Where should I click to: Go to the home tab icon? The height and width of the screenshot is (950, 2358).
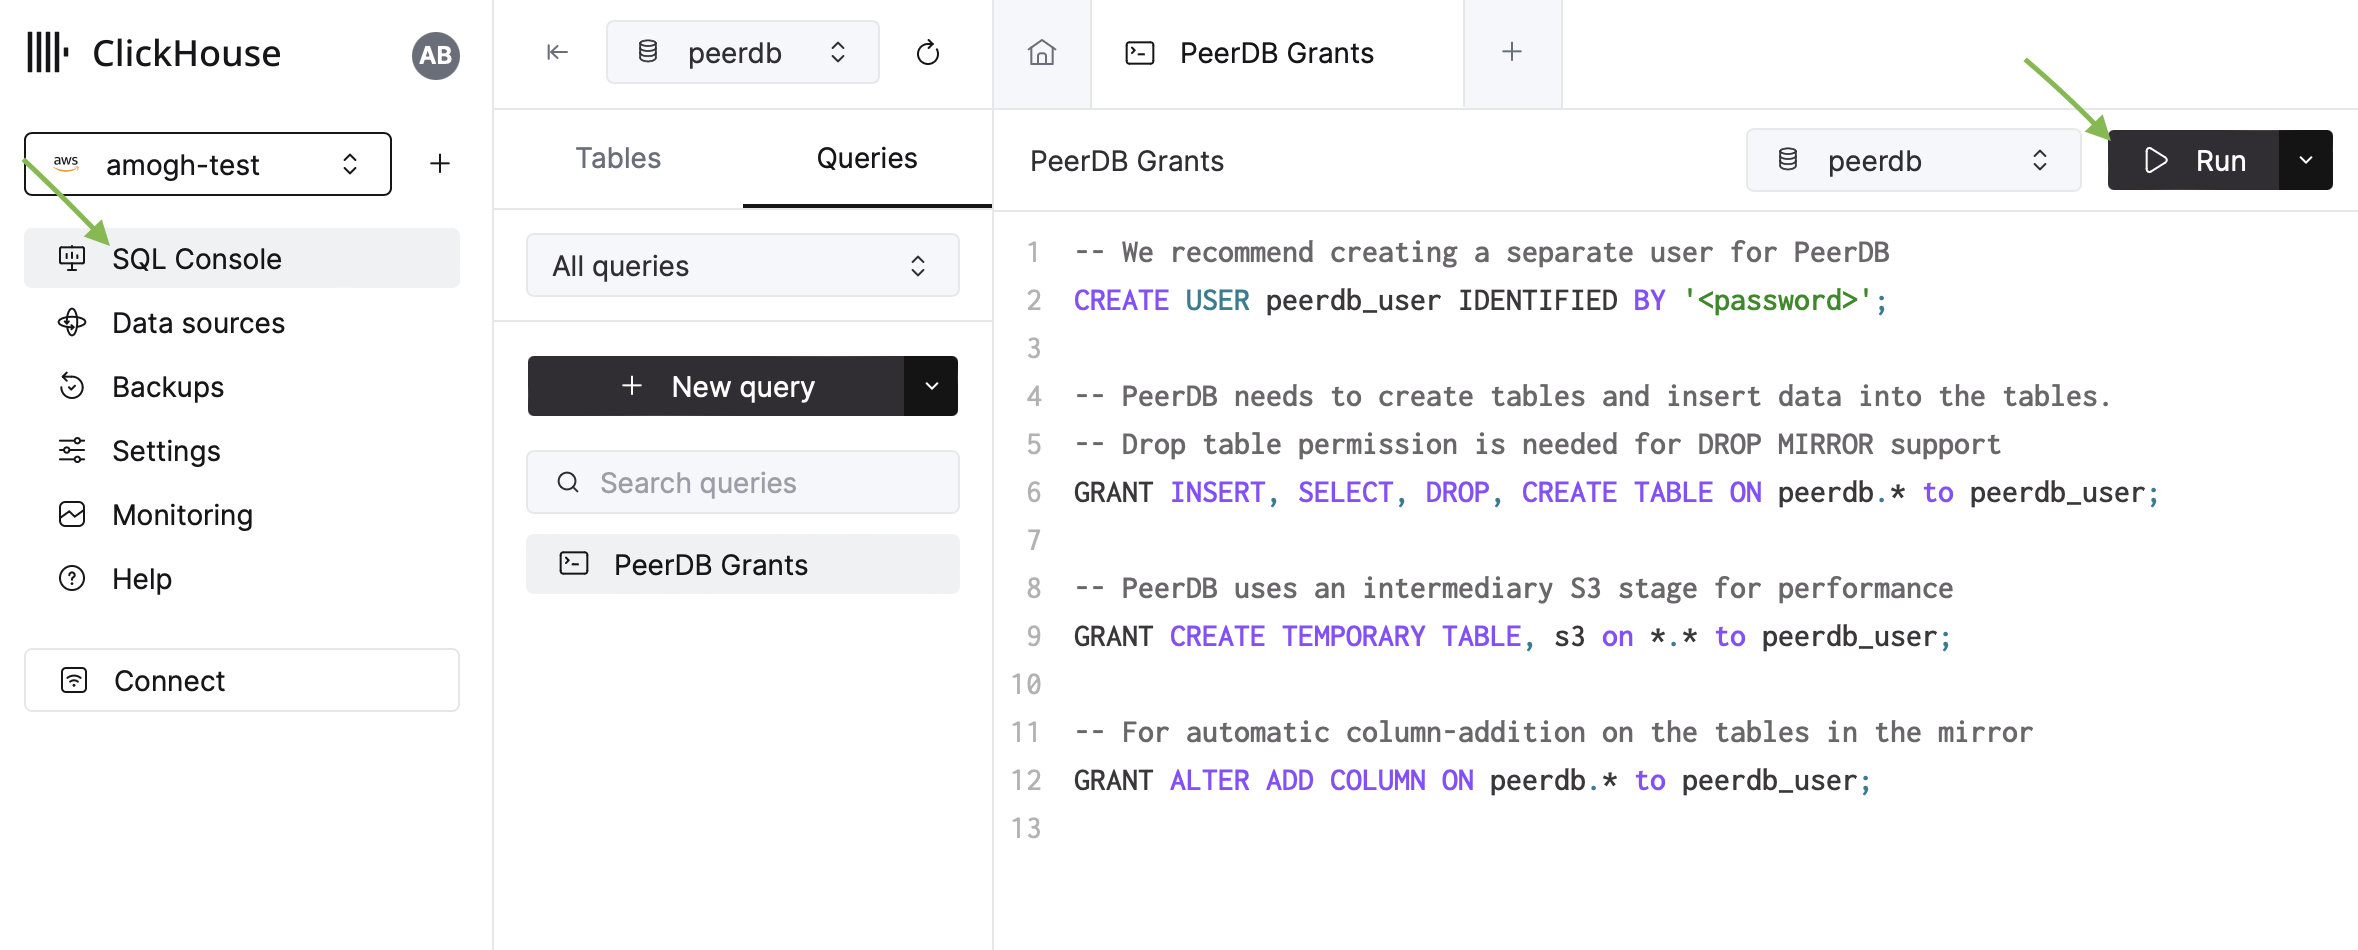pyautogui.click(x=1042, y=52)
